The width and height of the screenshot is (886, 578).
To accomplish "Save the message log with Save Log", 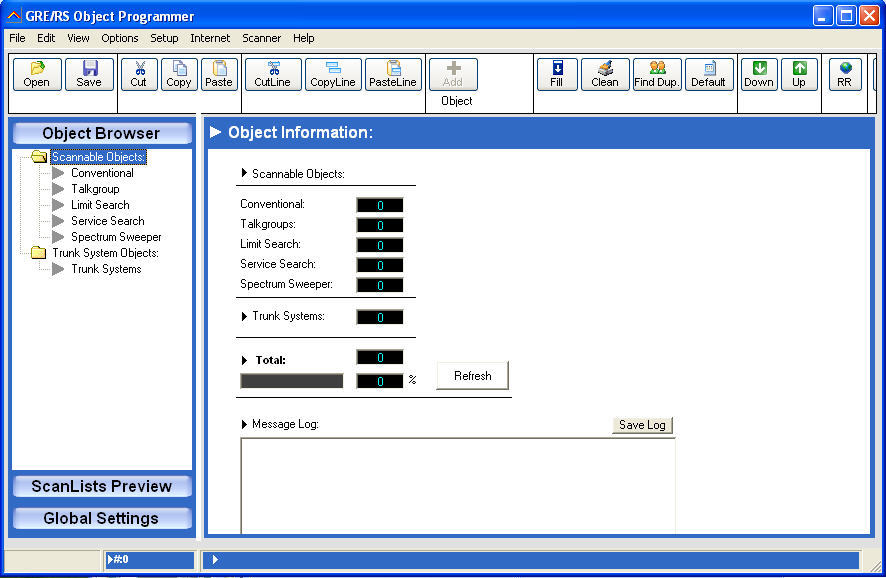I will click(x=642, y=425).
